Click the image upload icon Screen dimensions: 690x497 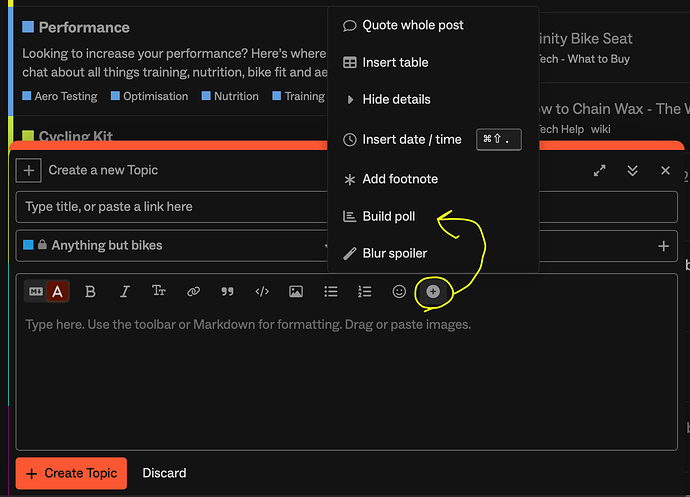(x=296, y=291)
